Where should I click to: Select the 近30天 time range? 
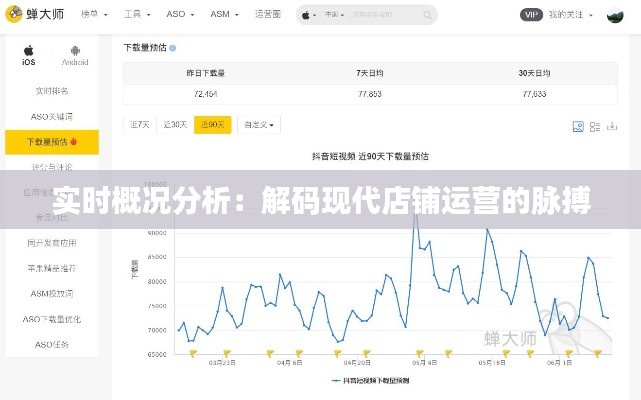tap(175, 125)
